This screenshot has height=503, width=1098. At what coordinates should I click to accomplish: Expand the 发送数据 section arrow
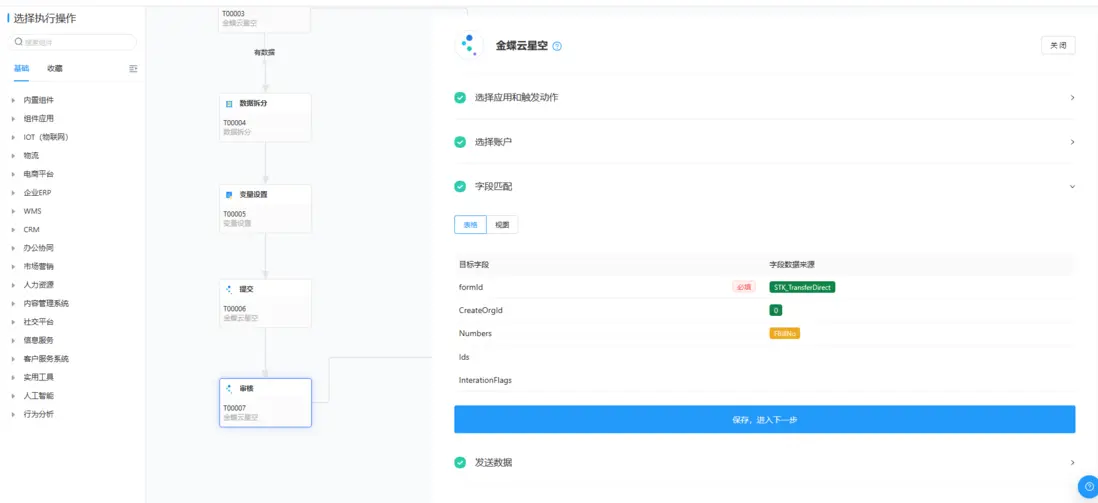point(1072,462)
